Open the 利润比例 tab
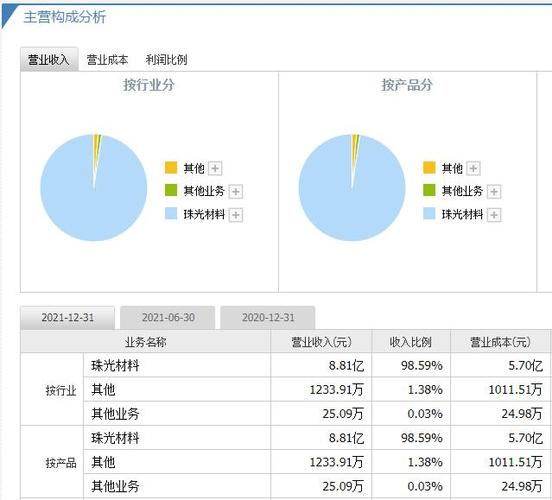This screenshot has height=500, width=552. 166,60
